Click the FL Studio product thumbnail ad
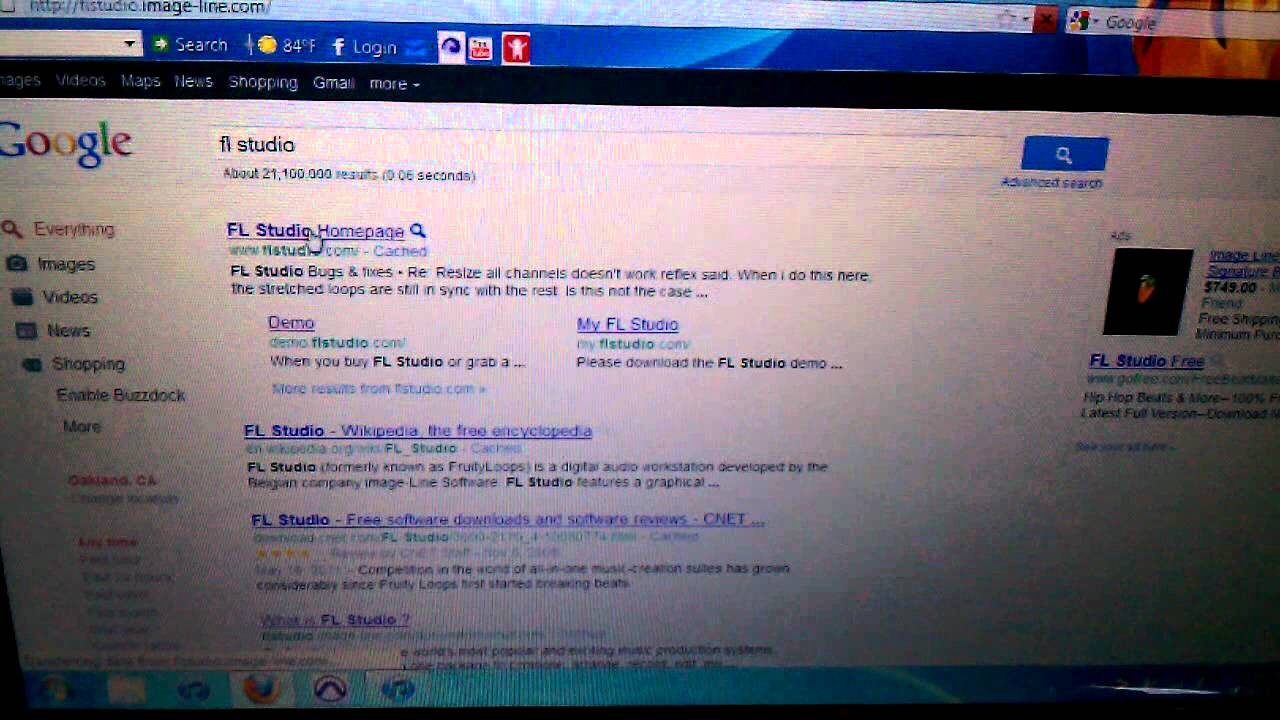Image resolution: width=1280 pixels, height=720 pixels. pyautogui.click(x=1147, y=291)
